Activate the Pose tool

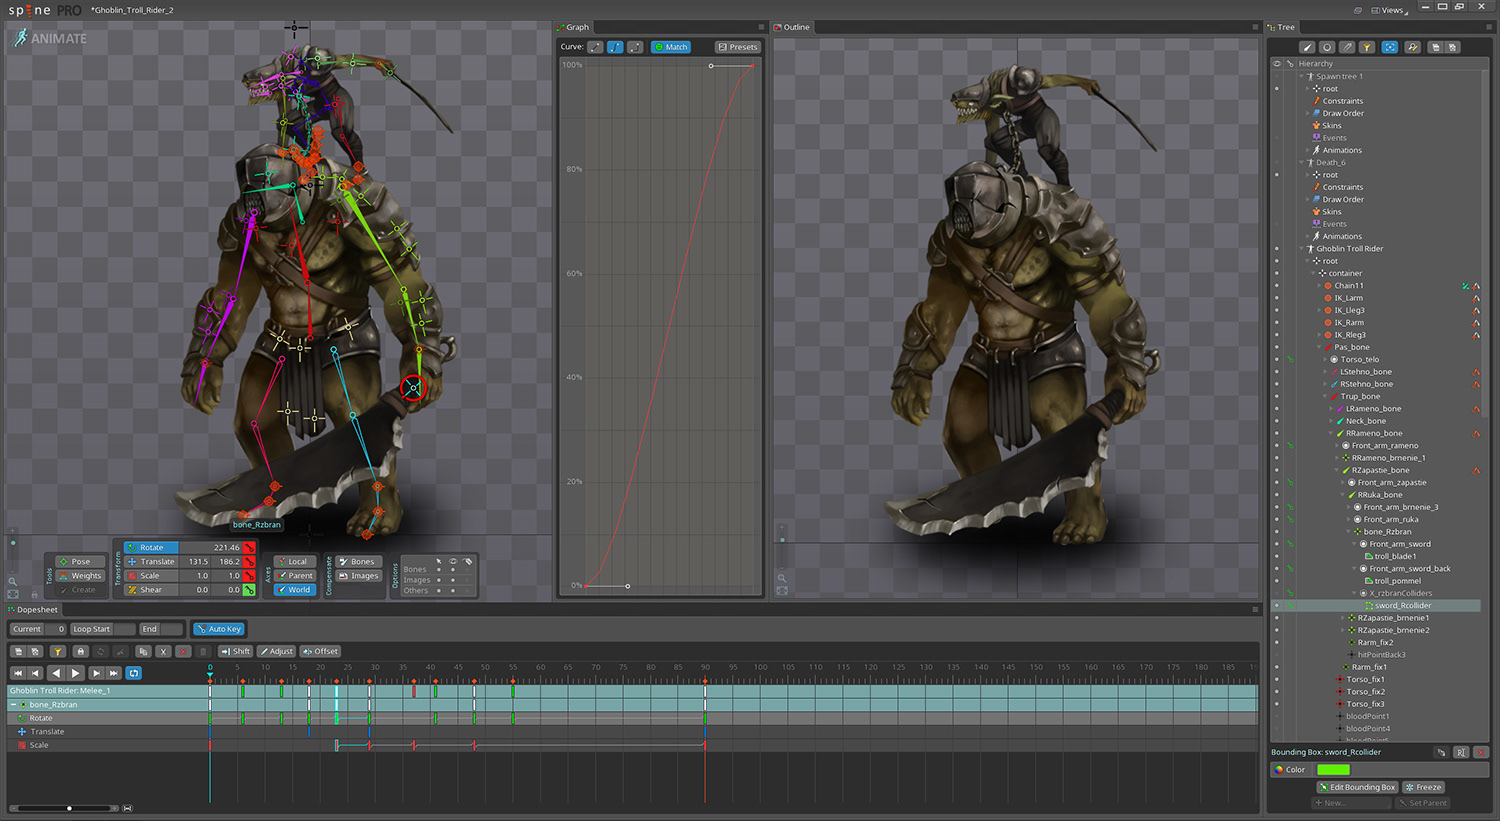79,561
